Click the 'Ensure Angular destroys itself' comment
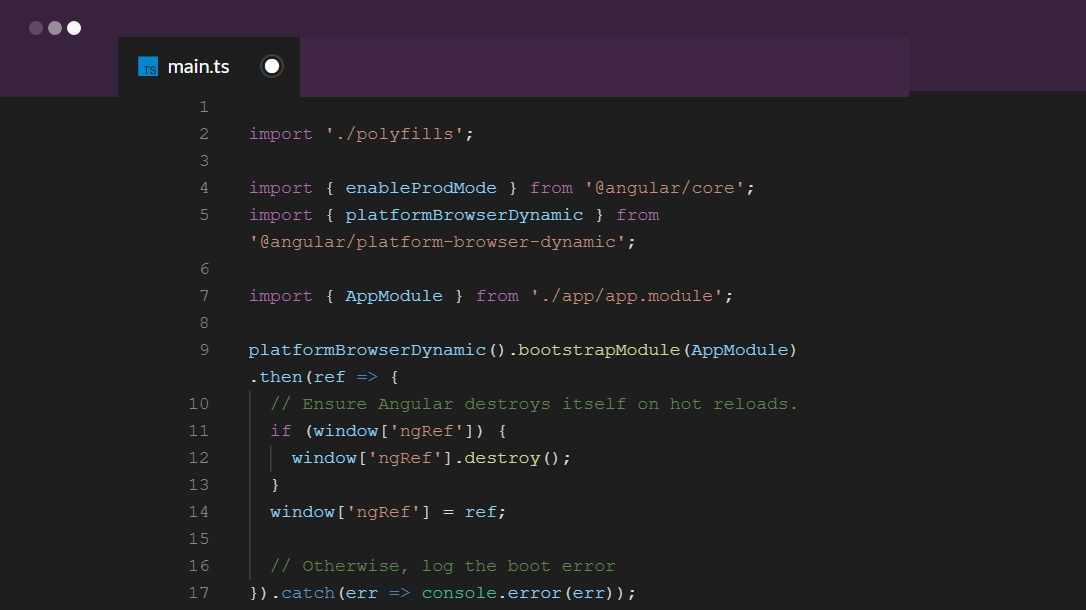Screen dimensions: 1086x610 click(534, 404)
